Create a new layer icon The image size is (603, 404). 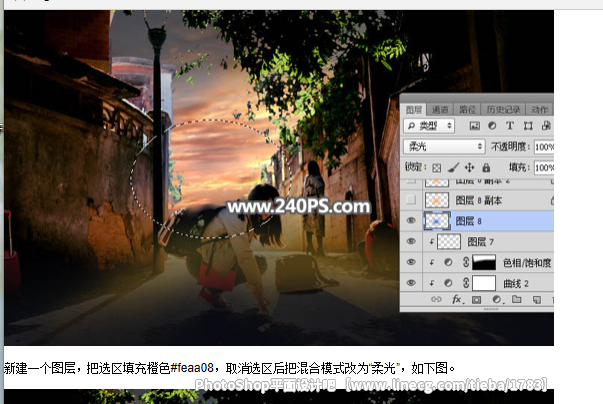537,299
